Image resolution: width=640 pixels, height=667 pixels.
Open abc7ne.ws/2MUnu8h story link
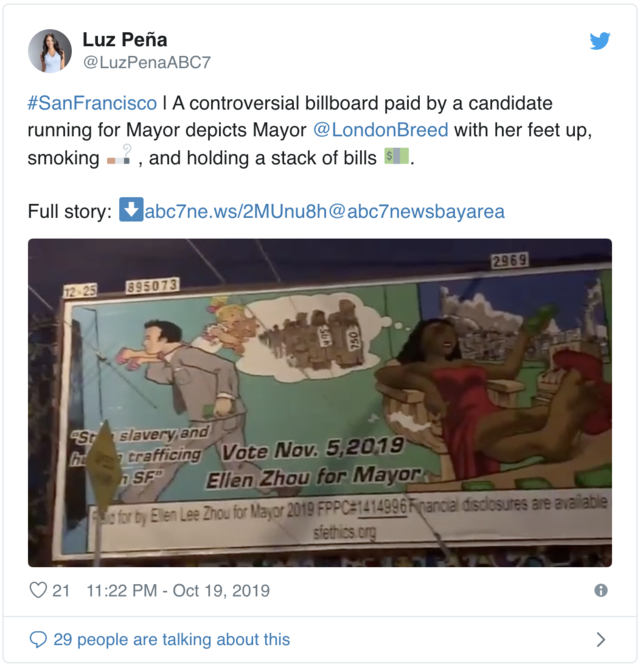[236, 211]
